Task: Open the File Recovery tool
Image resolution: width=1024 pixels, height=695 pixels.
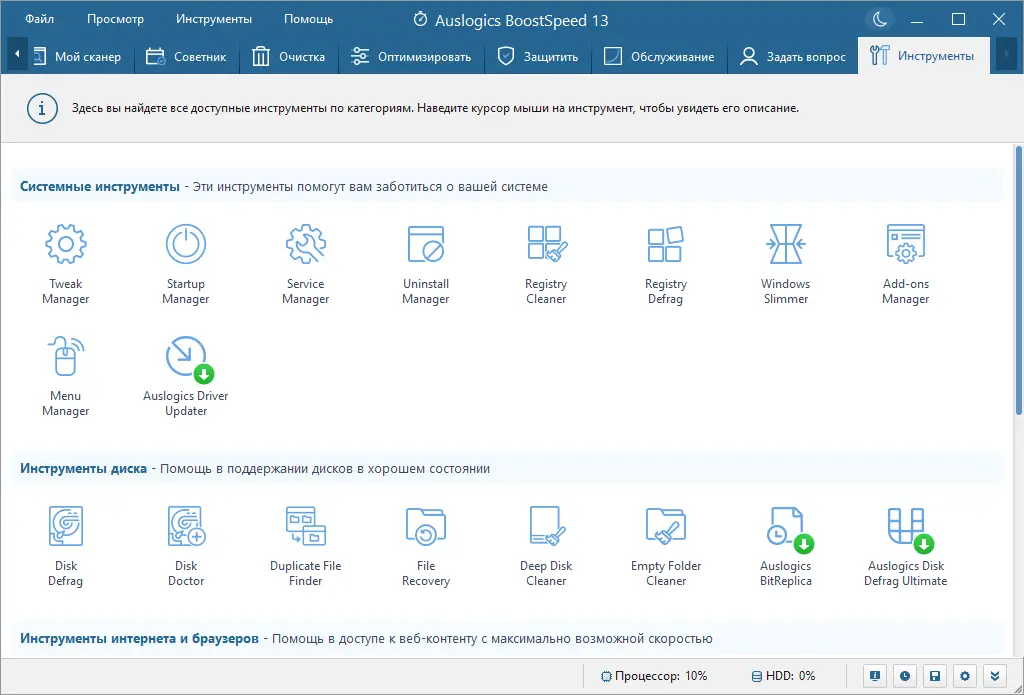Action: point(426,546)
